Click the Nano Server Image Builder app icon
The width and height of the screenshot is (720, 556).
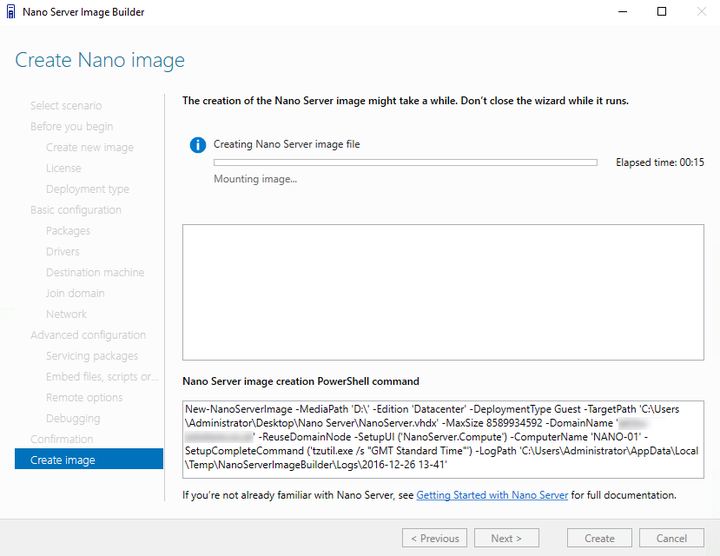pos(11,11)
